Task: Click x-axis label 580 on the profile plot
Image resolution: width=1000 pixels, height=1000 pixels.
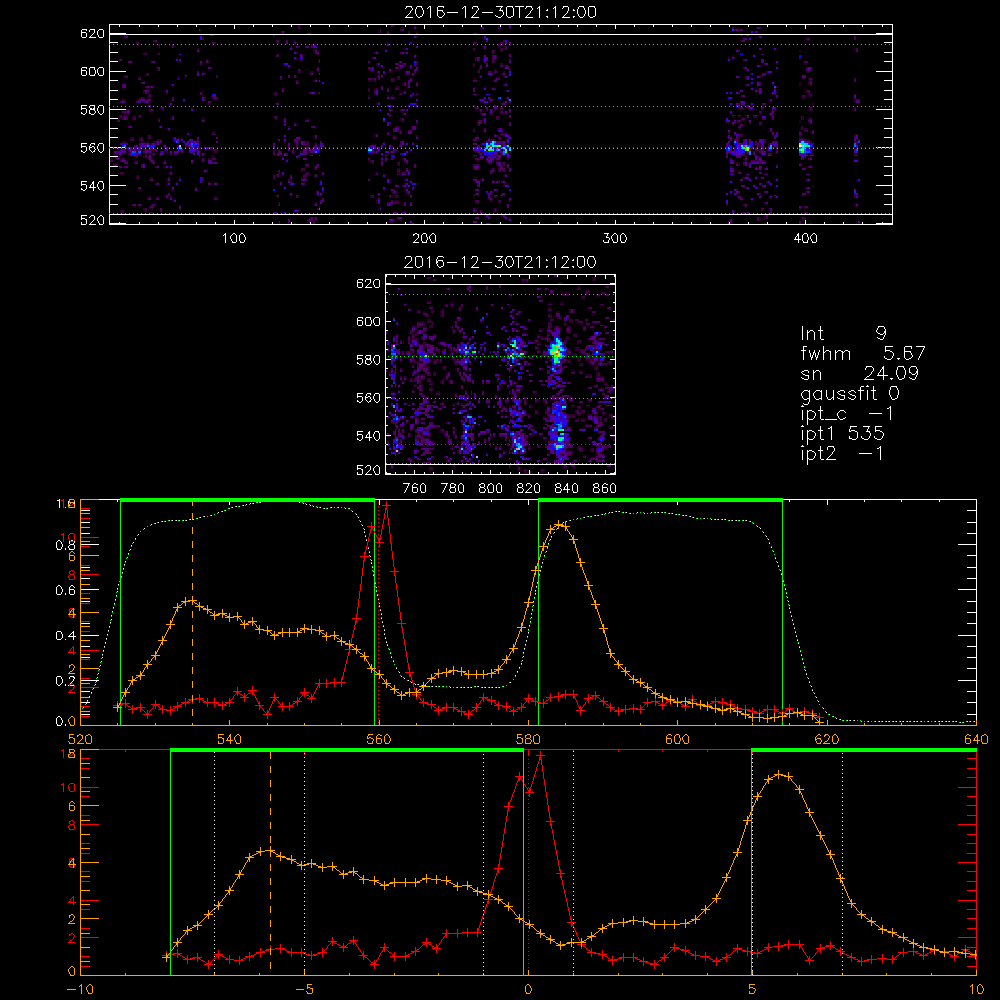Action: tap(528, 740)
